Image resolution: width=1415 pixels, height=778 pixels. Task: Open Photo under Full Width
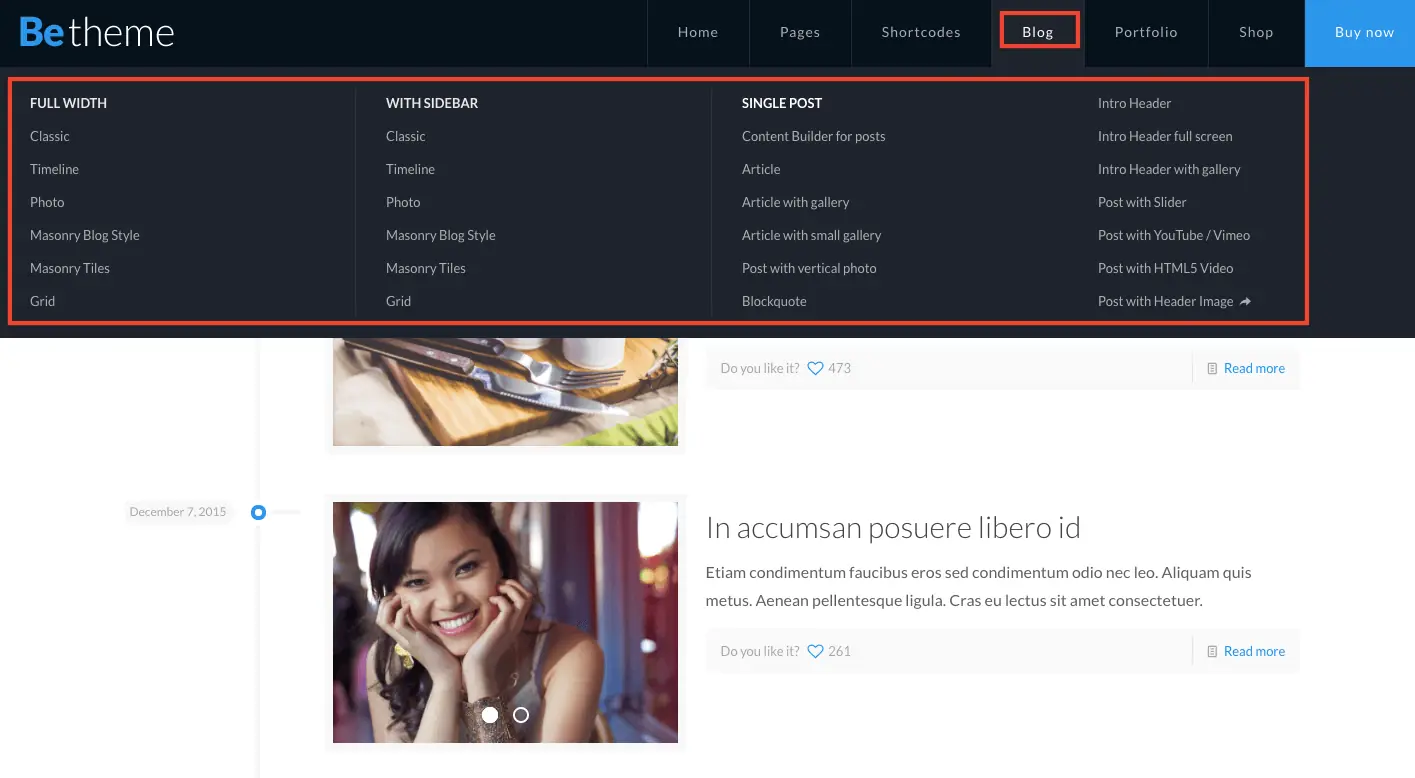tap(47, 202)
